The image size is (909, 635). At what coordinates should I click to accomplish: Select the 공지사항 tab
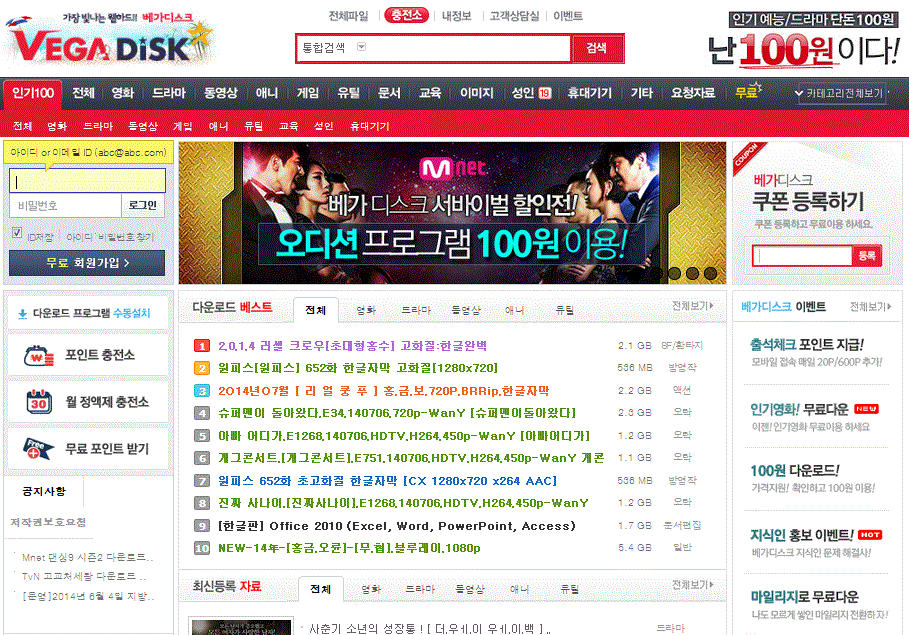click(x=44, y=491)
